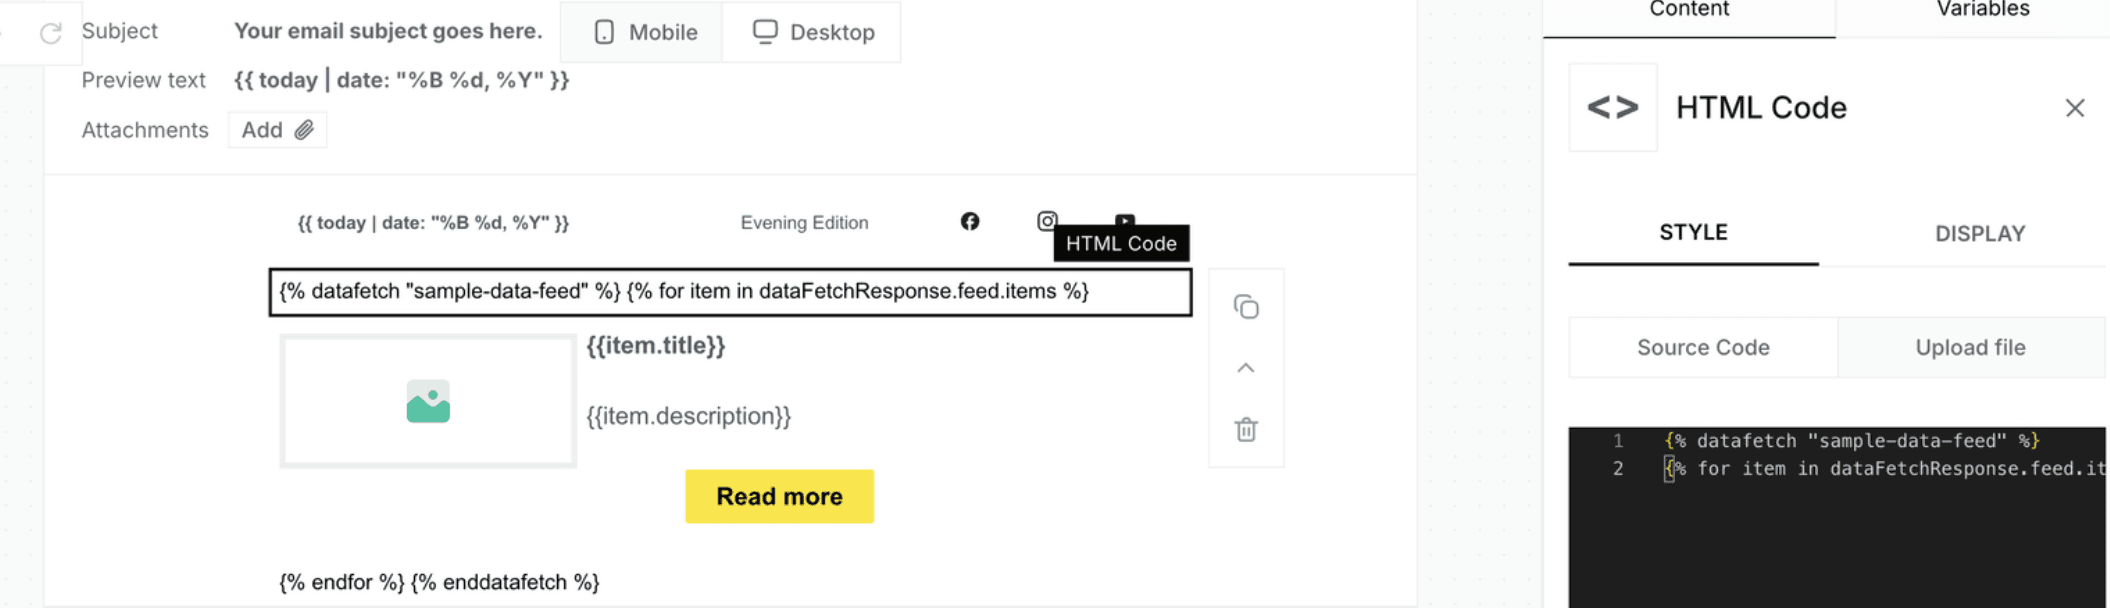Select the Content tab
Viewport: 2110px width, 608px height.
pos(1689,10)
